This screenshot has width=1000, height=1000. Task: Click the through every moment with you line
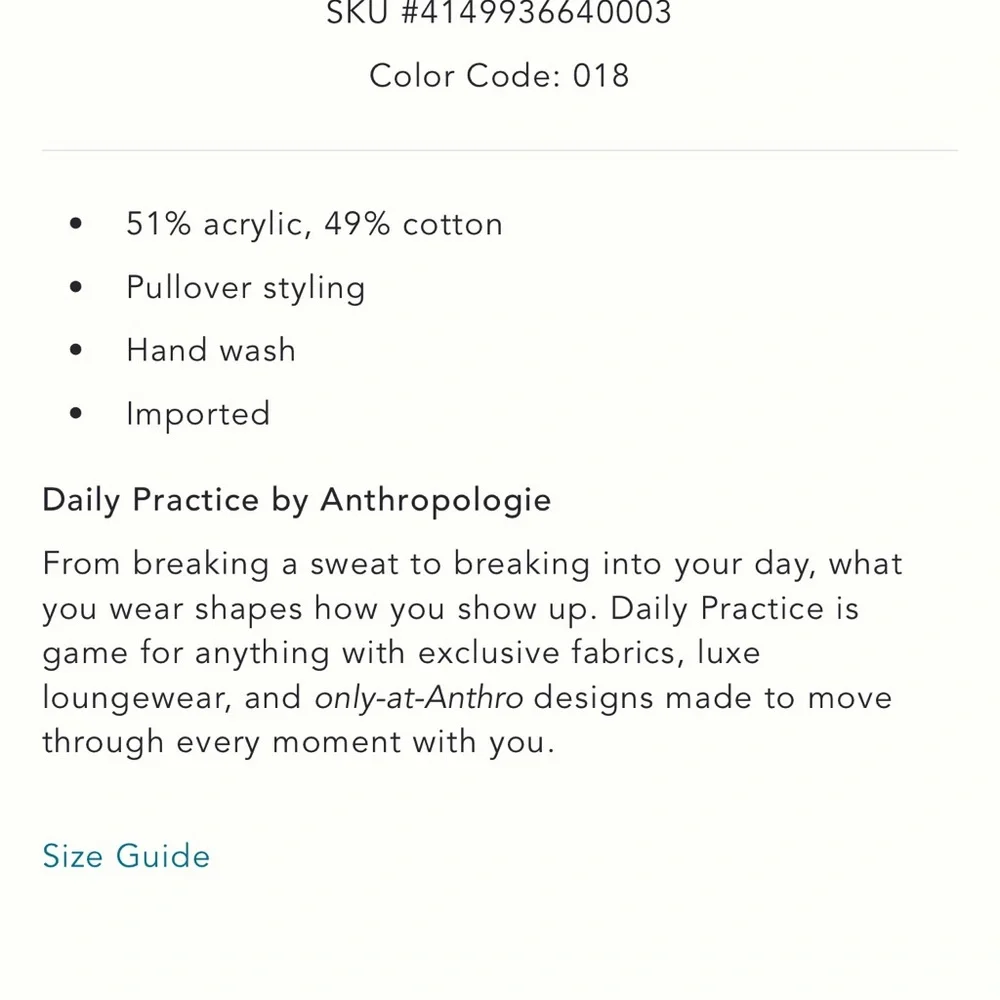click(298, 742)
